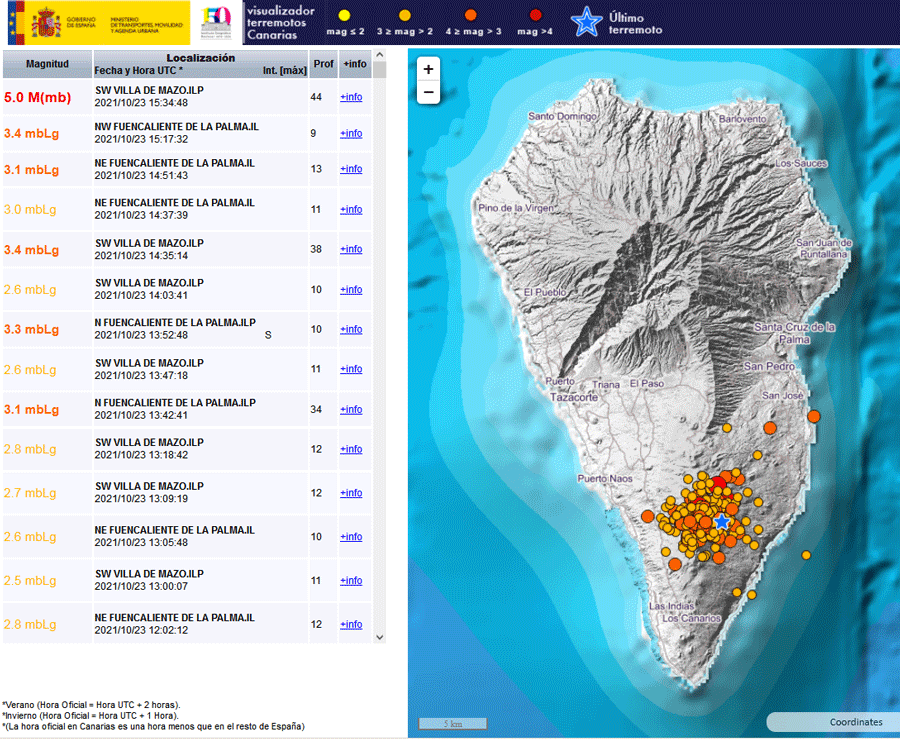Click the earthquake list scrollbar down arrow
The height and width of the screenshot is (739, 900).
click(x=379, y=637)
